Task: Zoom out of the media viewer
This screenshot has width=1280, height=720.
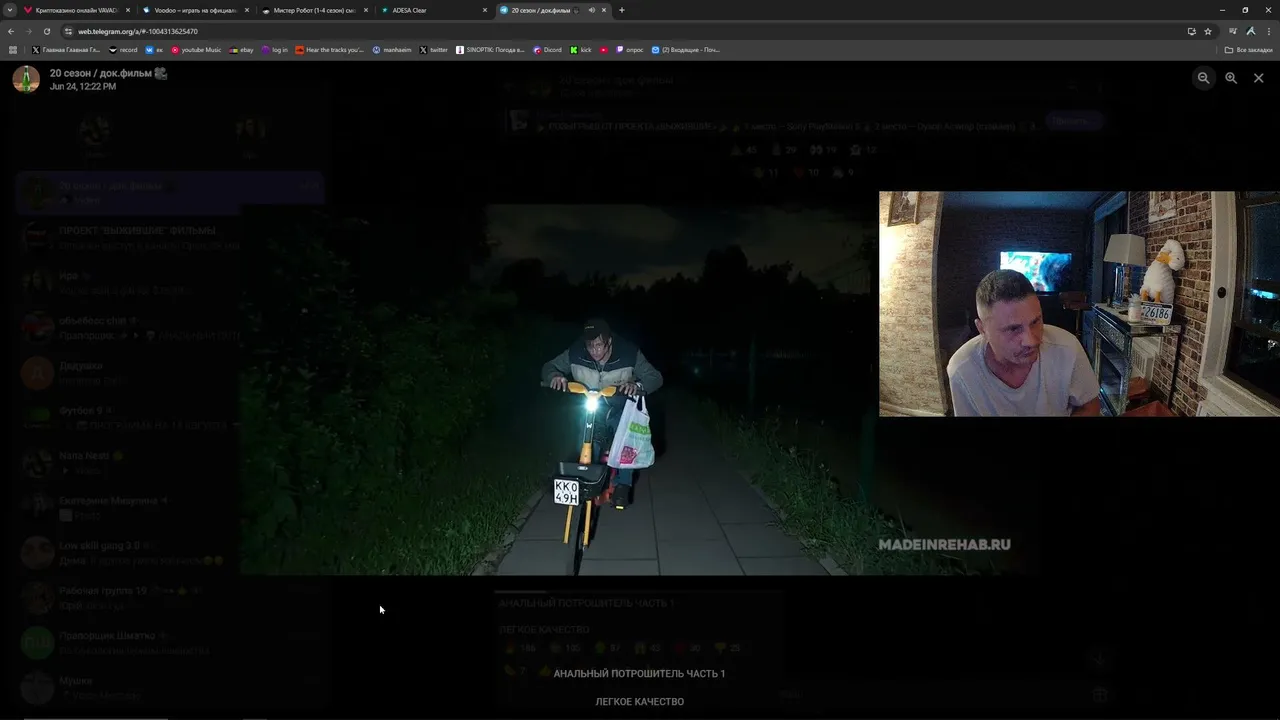Action: pyautogui.click(x=1204, y=78)
